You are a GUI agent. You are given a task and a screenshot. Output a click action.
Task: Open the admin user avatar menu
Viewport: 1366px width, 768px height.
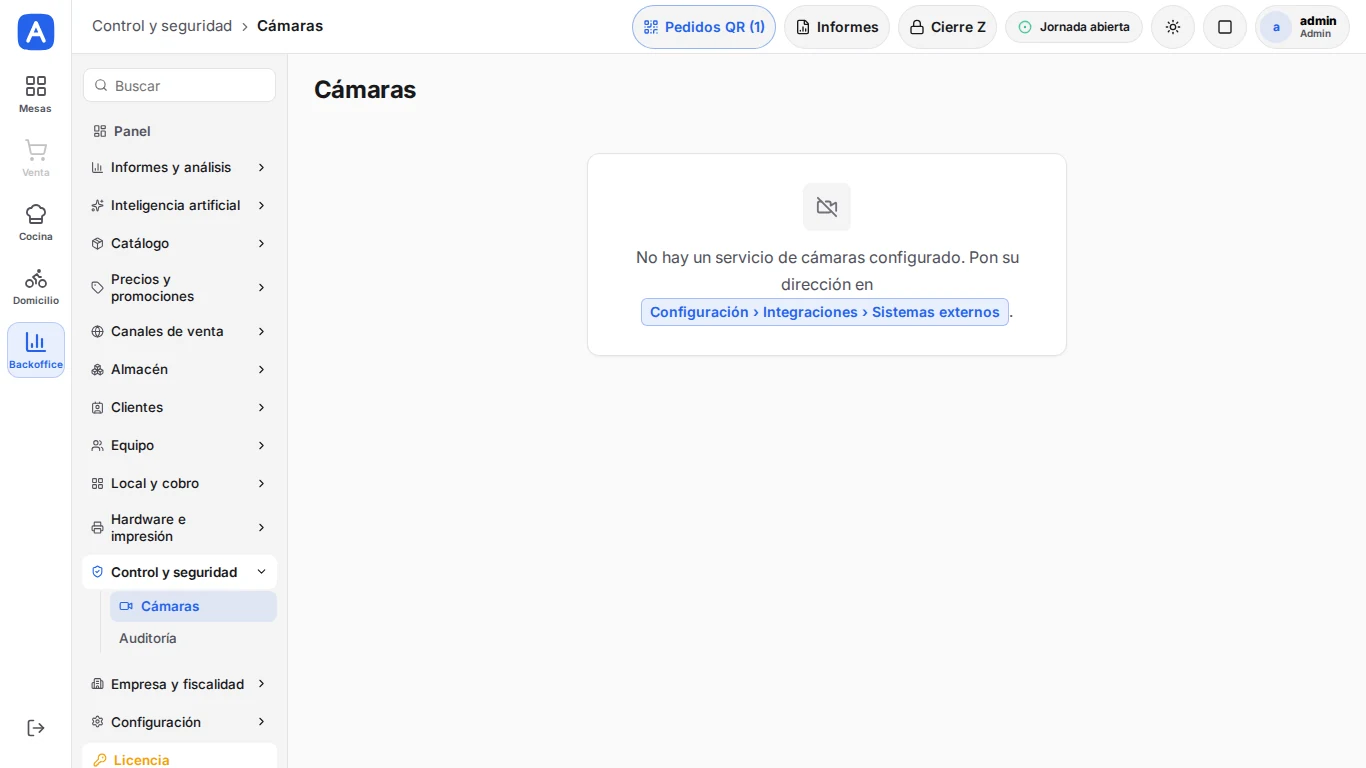point(1302,27)
